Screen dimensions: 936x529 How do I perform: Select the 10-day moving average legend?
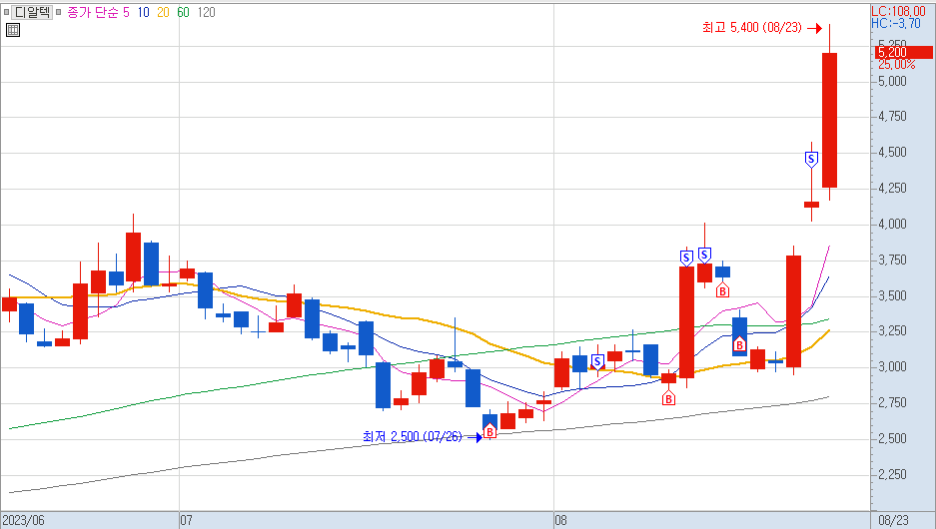(x=143, y=12)
